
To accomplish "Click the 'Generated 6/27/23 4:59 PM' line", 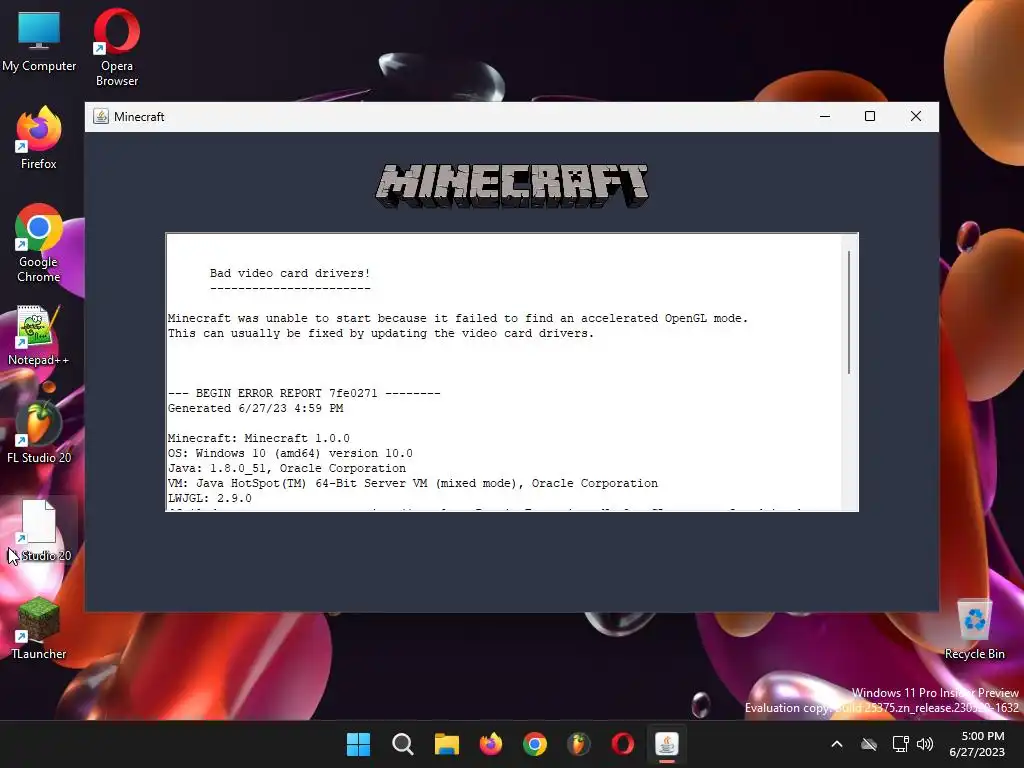I will [255, 408].
